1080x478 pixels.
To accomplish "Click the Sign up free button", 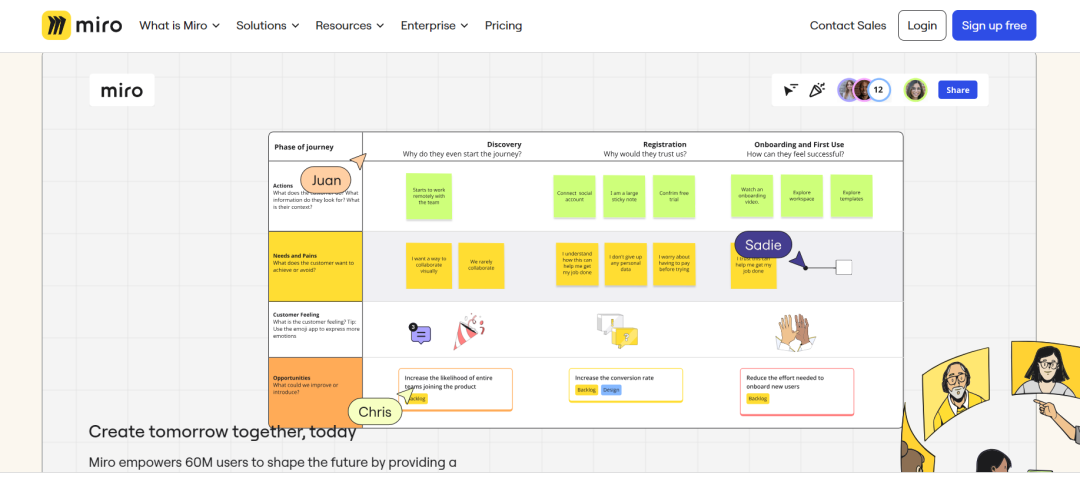I will click(994, 25).
